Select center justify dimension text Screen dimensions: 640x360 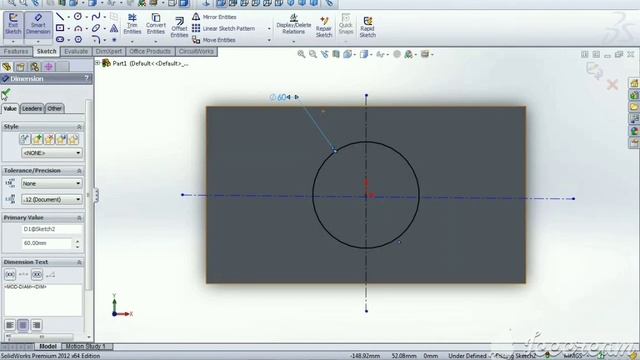(x=23, y=325)
